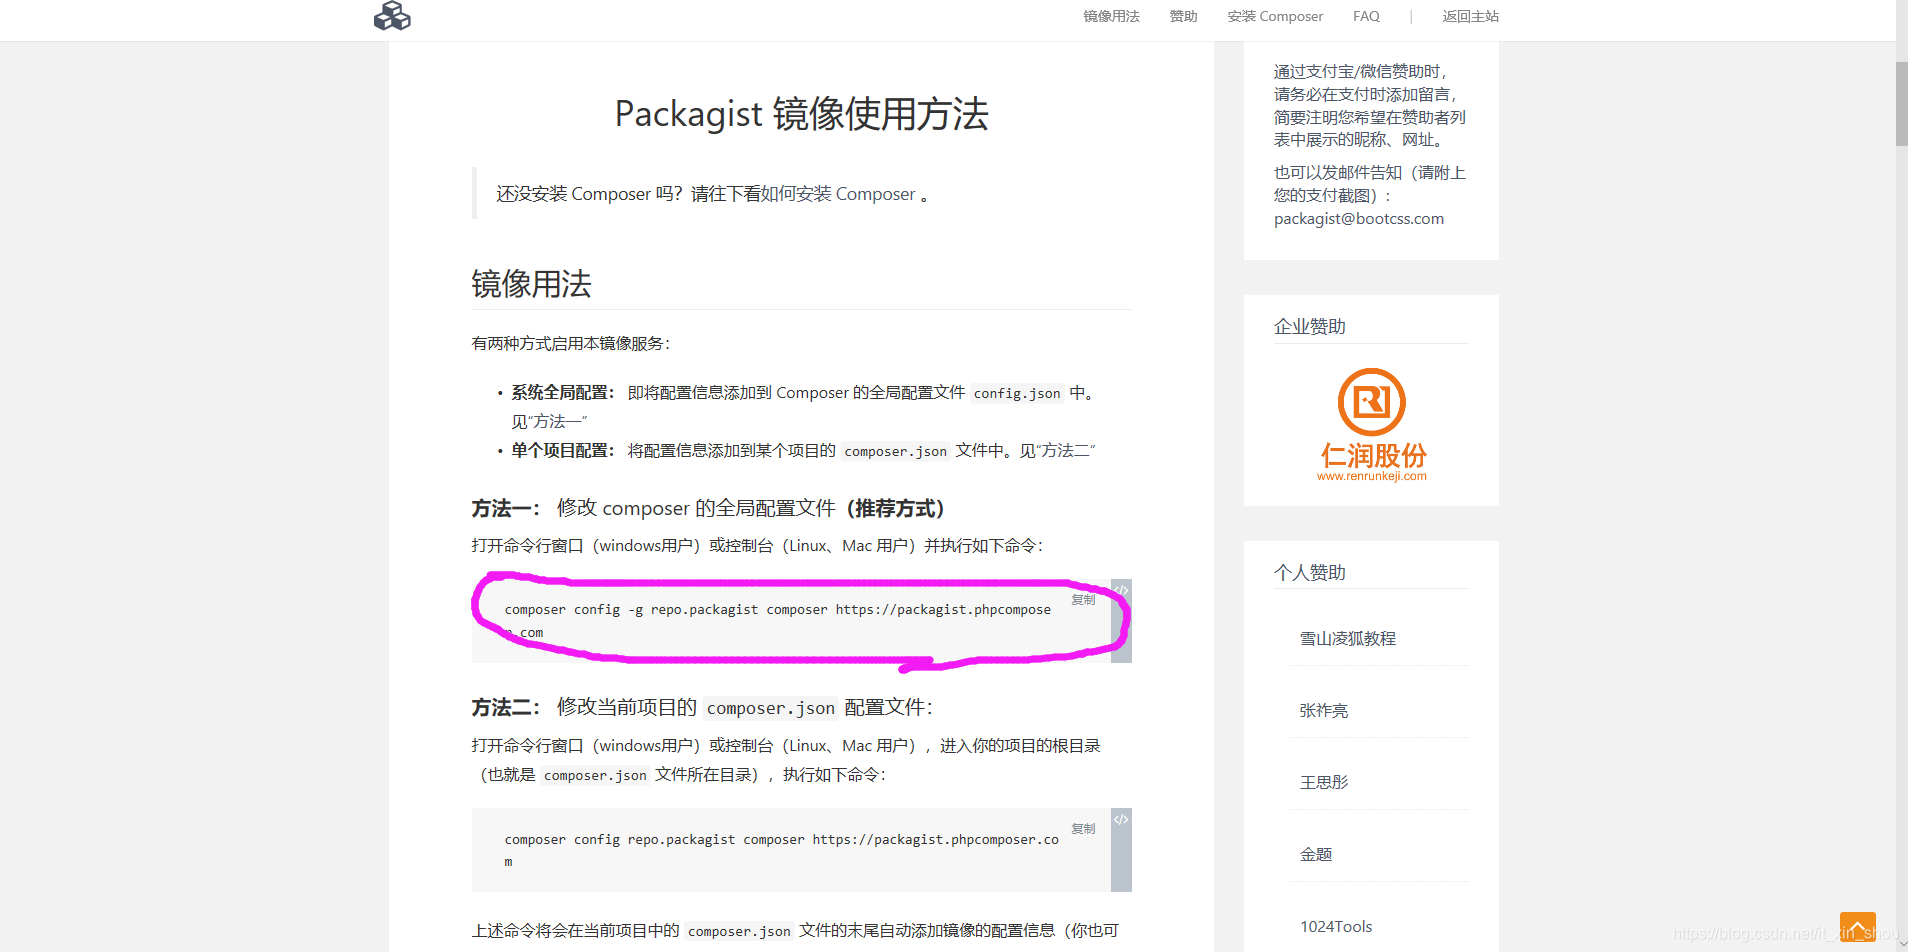Image resolution: width=1908 pixels, height=952 pixels.
Task: Click the orange back-to-top arrow button
Action: 1857,927
